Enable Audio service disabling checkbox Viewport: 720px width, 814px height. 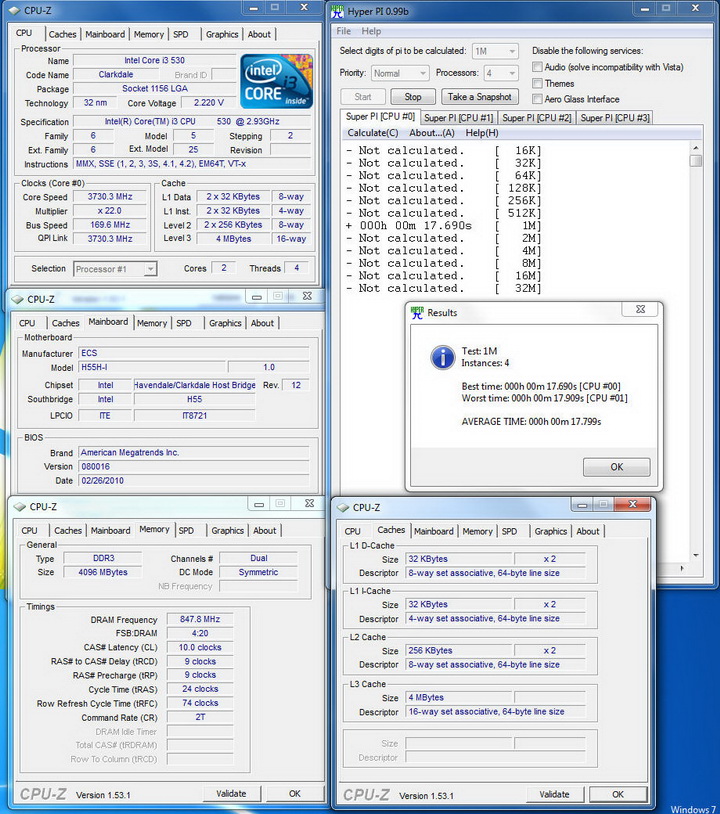point(537,67)
